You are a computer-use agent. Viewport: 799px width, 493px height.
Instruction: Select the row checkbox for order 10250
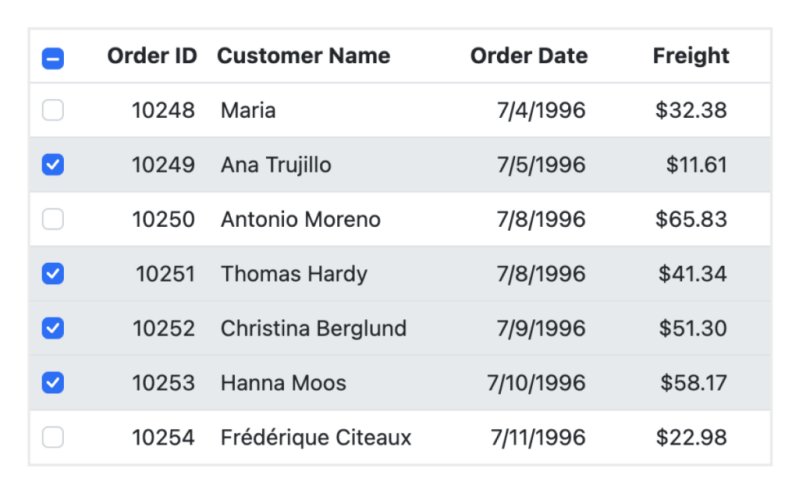click(53, 219)
